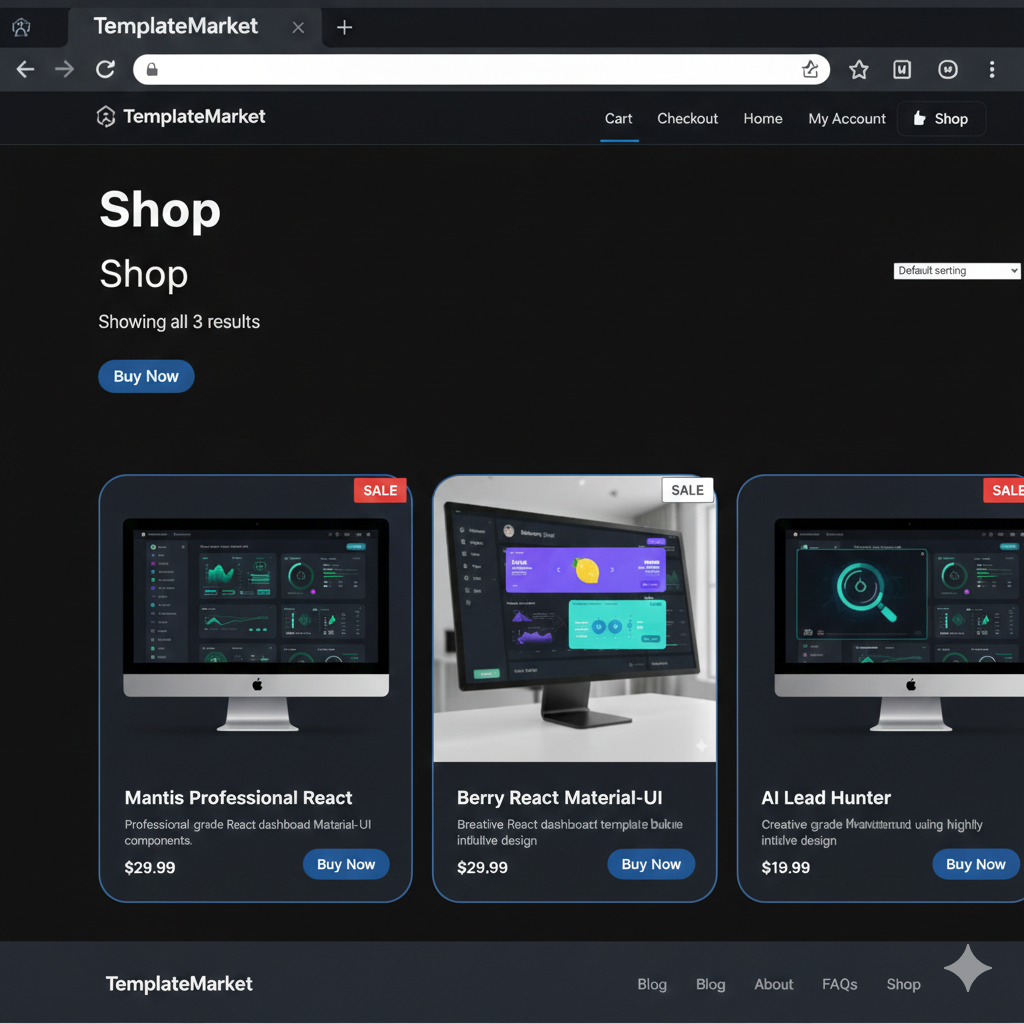Click the padlock security icon in the address bar
The height and width of the screenshot is (1024, 1024).
pyautogui.click(x=152, y=69)
